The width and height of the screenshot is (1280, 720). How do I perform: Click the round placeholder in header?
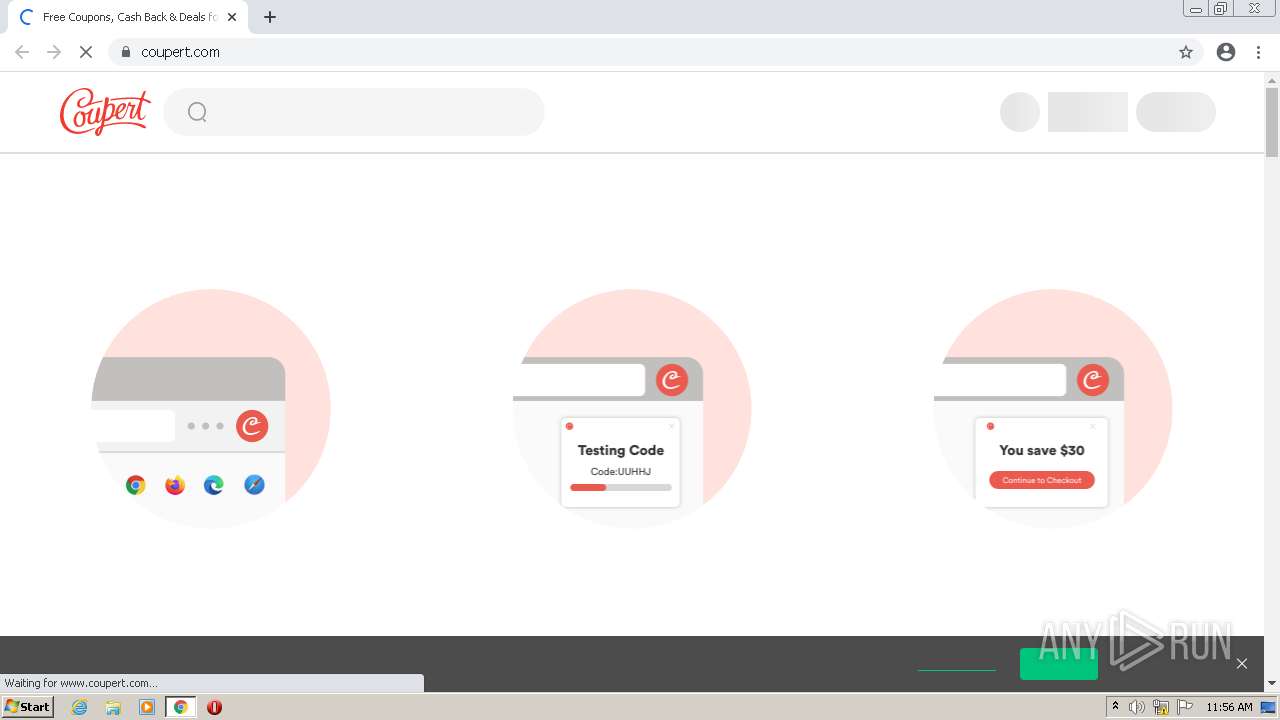pos(1020,112)
